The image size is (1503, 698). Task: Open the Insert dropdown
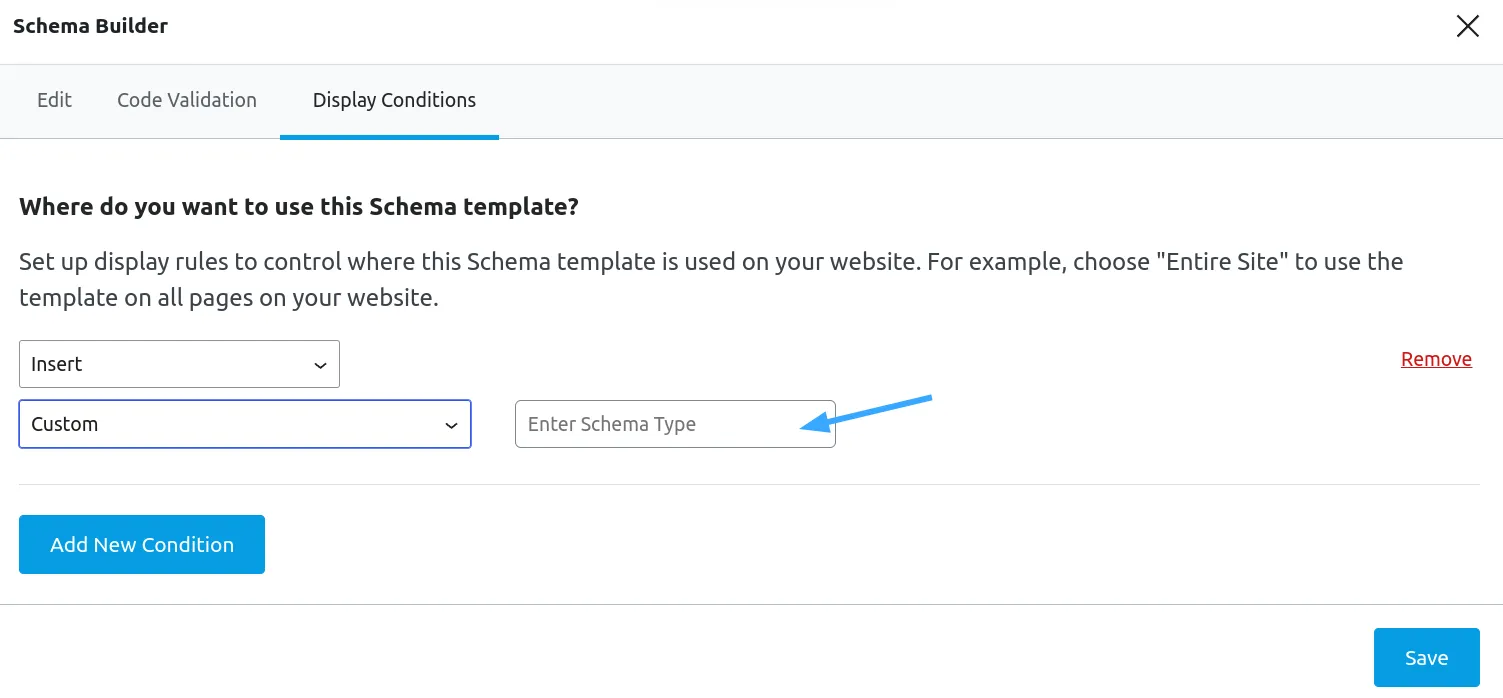179,364
